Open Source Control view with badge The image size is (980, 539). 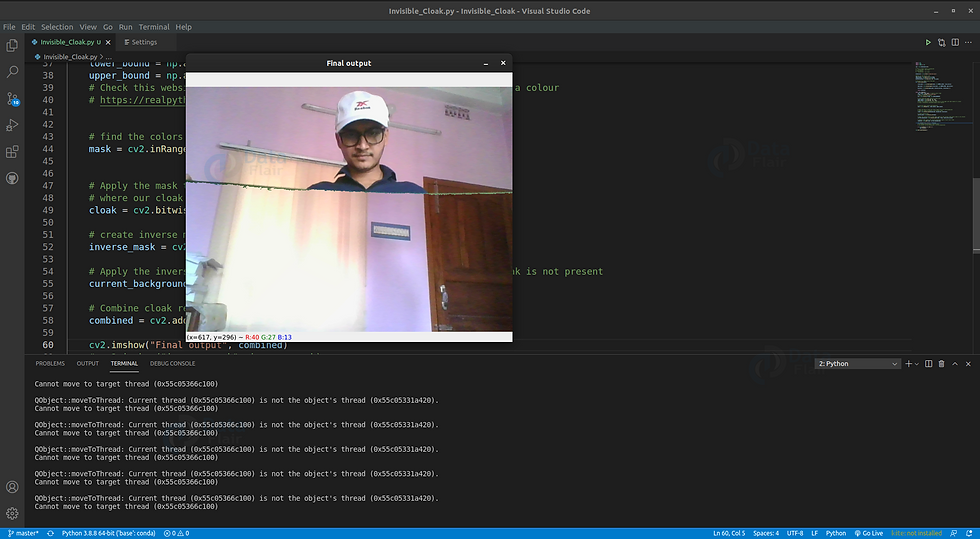click(12, 99)
